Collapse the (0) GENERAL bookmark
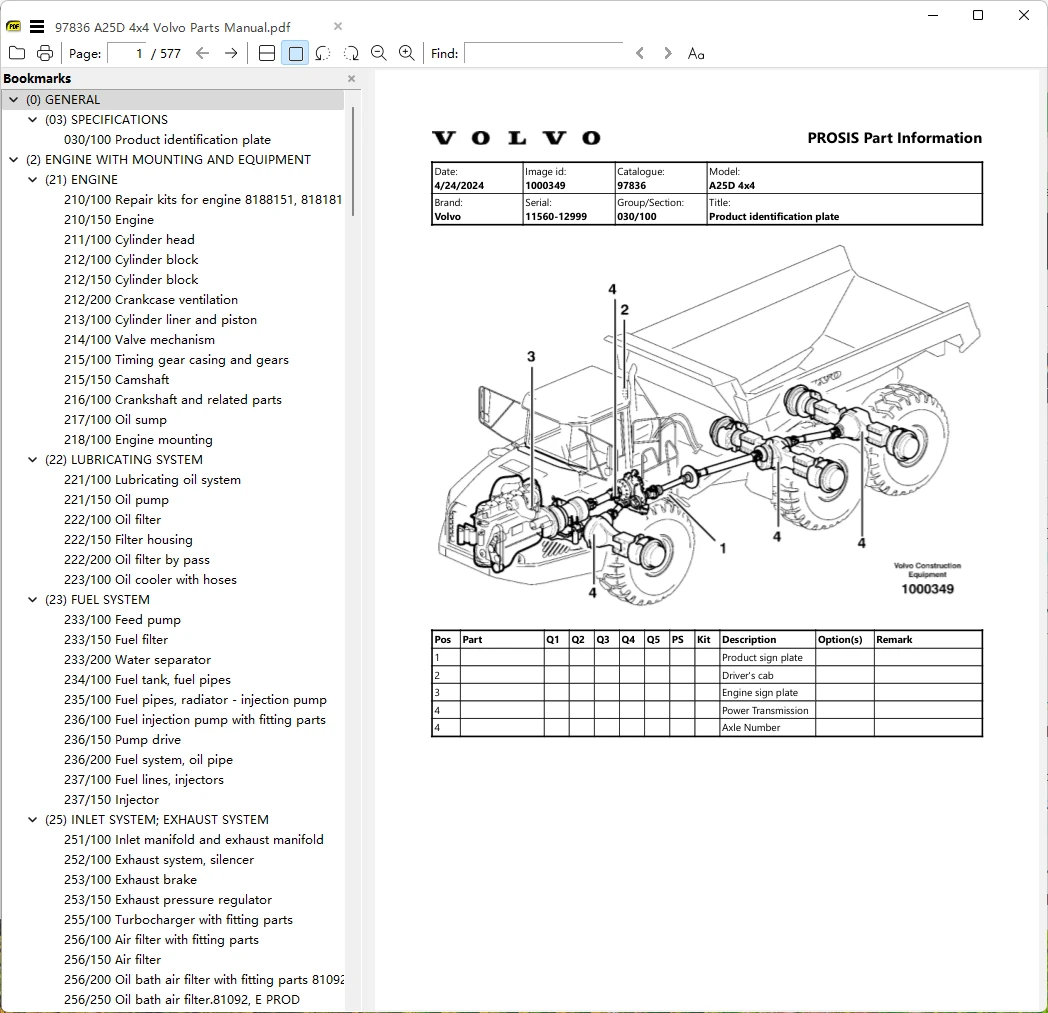This screenshot has width=1048, height=1013. (x=13, y=100)
